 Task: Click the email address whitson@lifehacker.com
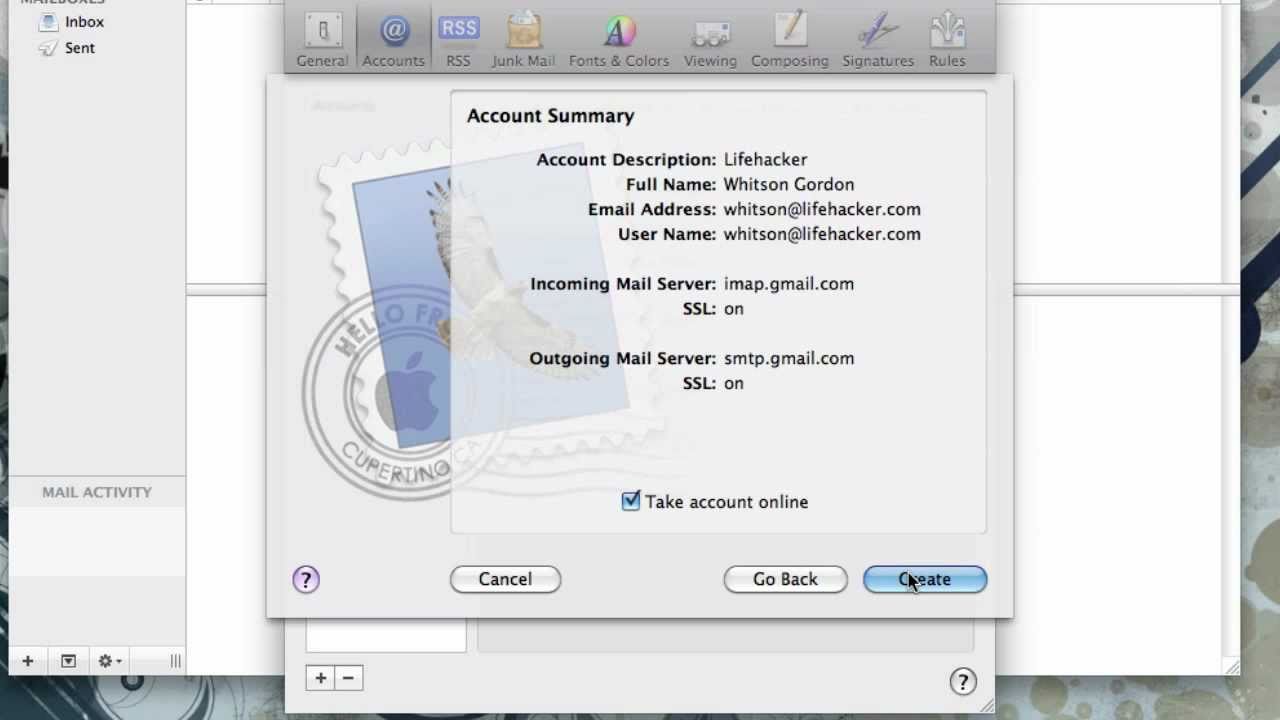(822, 209)
